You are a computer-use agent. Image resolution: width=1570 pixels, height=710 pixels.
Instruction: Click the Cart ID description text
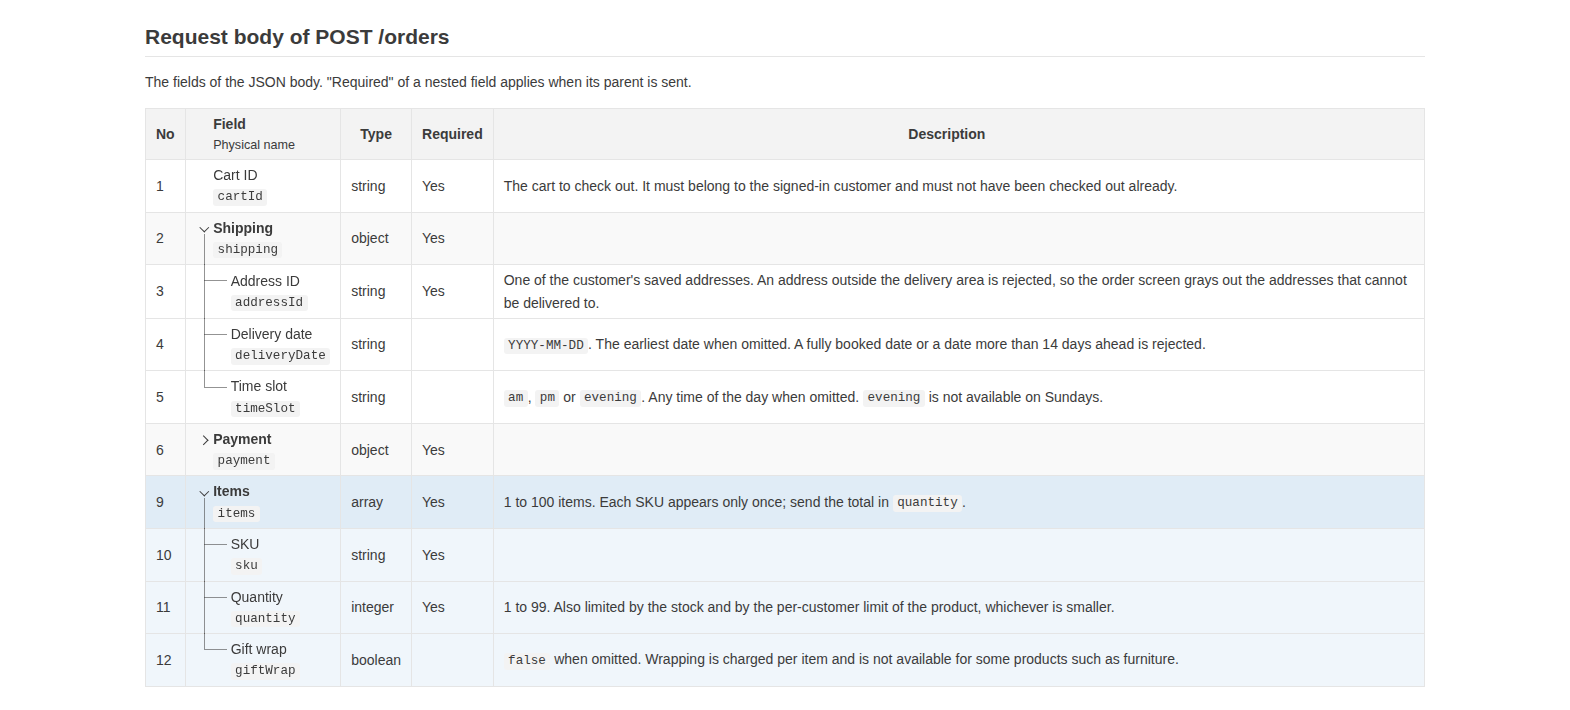[x=840, y=186]
